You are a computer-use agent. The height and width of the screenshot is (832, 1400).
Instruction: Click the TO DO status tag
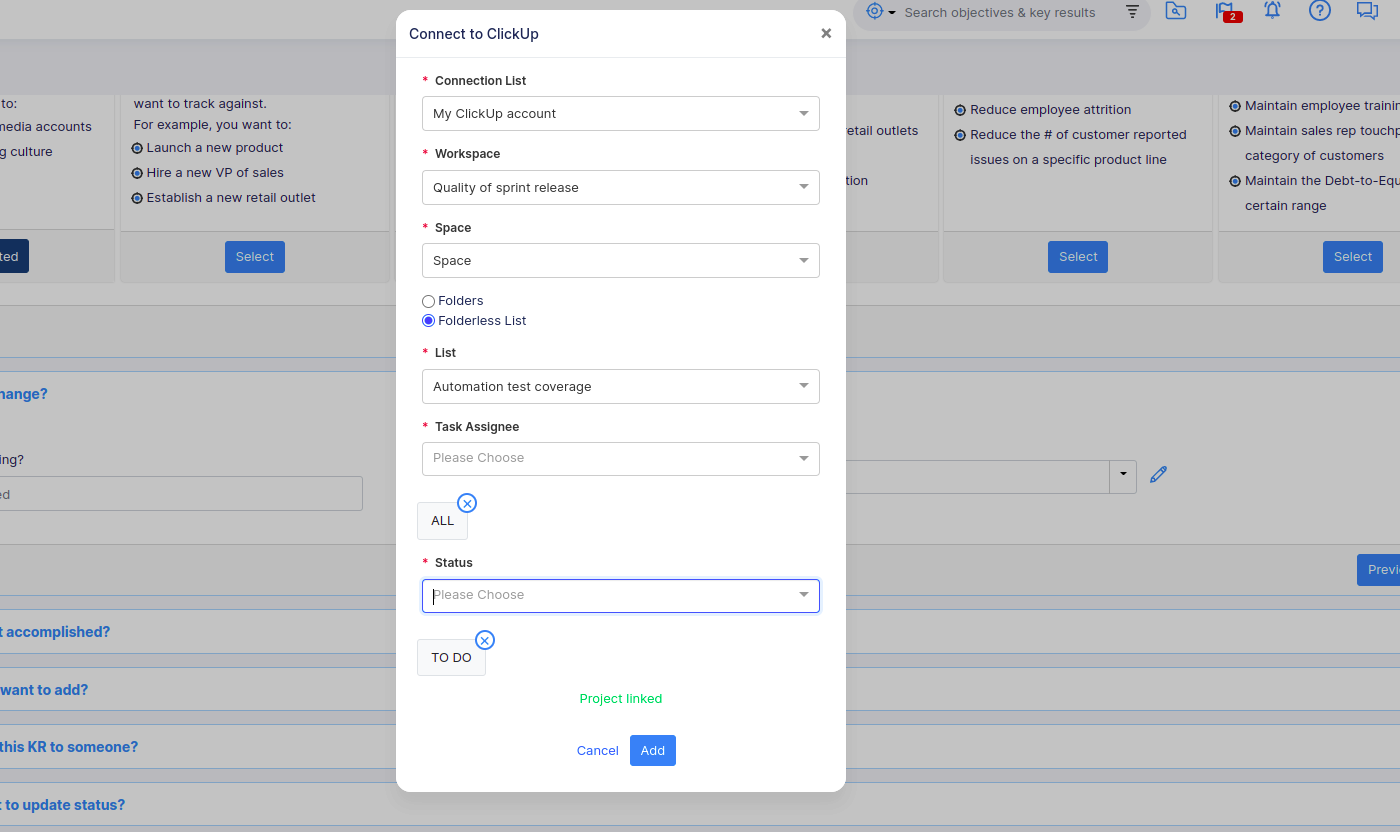tap(451, 657)
